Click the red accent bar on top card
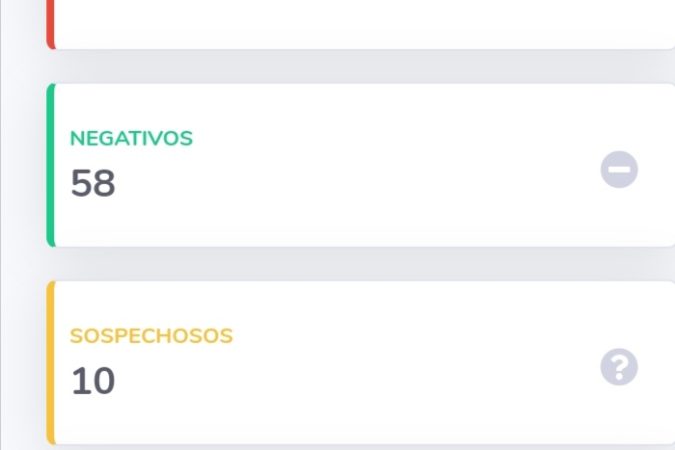675x450 pixels. pos(50,24)
